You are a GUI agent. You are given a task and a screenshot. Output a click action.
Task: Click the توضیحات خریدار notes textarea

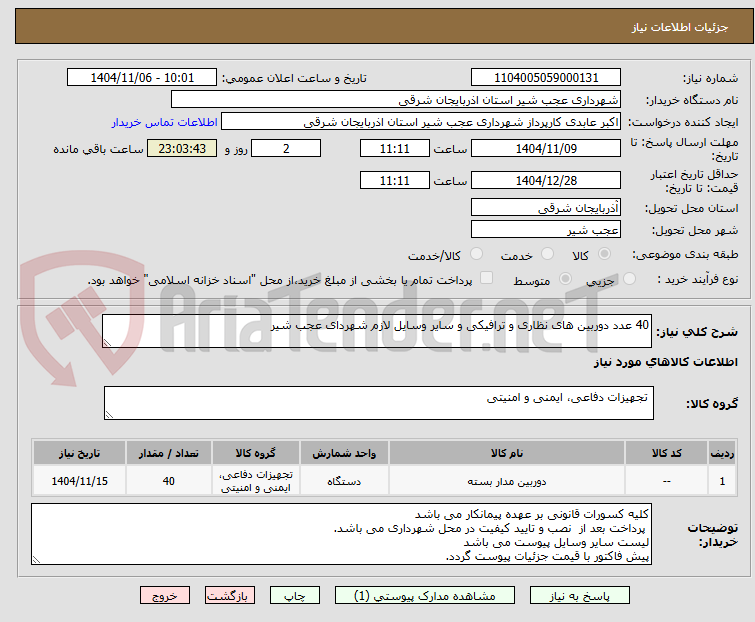click(341, 534)
